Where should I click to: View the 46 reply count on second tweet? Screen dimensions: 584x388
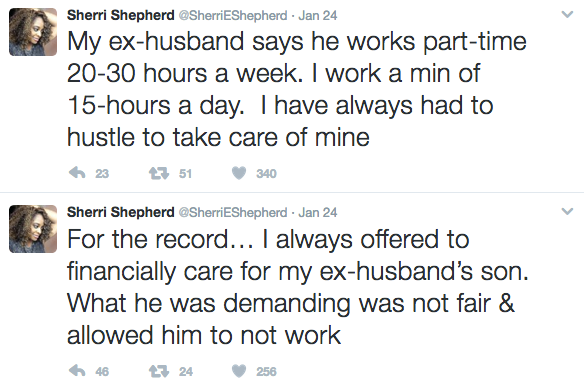point(102,371)
